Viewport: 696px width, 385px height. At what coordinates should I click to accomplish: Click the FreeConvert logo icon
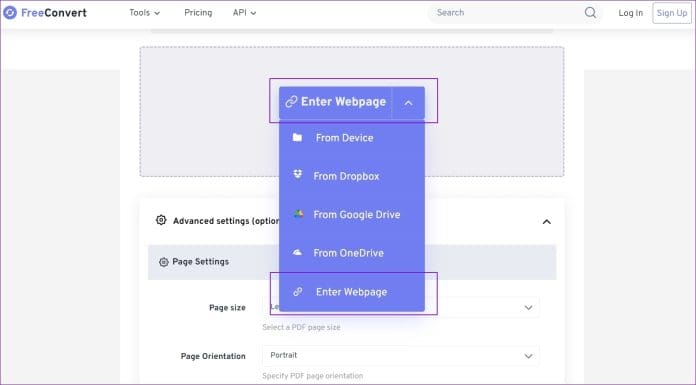click(10, 13)
